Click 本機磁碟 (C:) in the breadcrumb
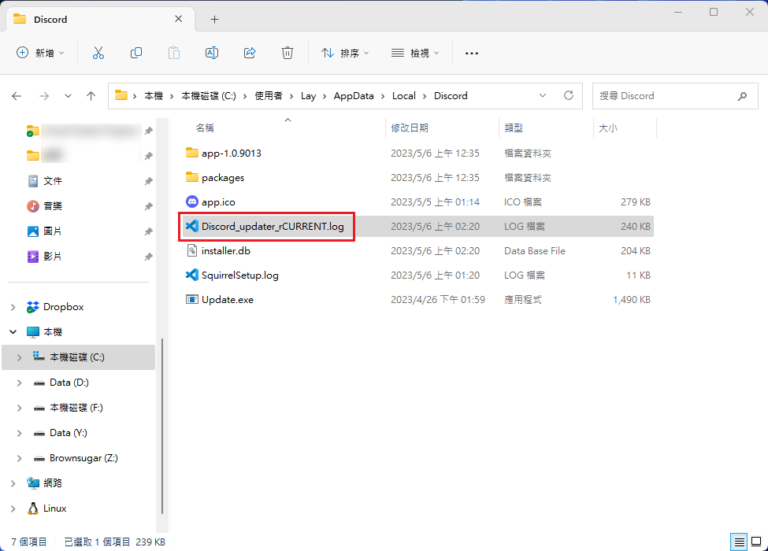Screen dimensions: 768x551 click(209, 96)
